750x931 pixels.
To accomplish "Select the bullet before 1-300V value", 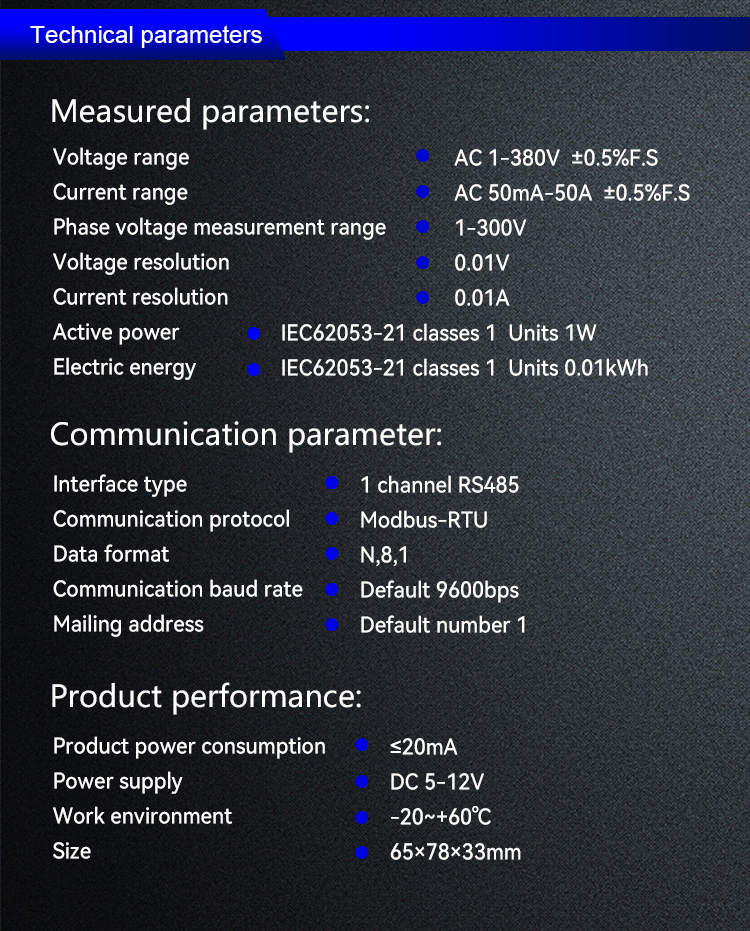I will coord(422,227).
